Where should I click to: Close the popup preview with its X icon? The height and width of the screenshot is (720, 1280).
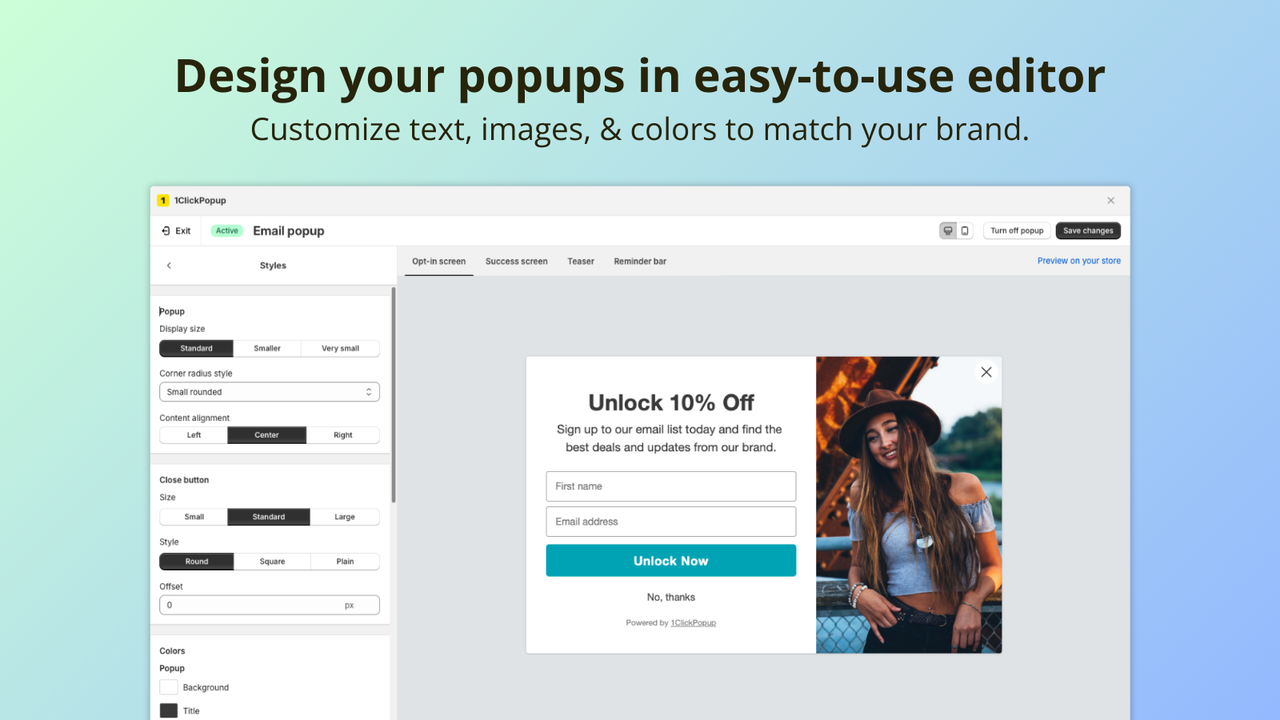986,371
